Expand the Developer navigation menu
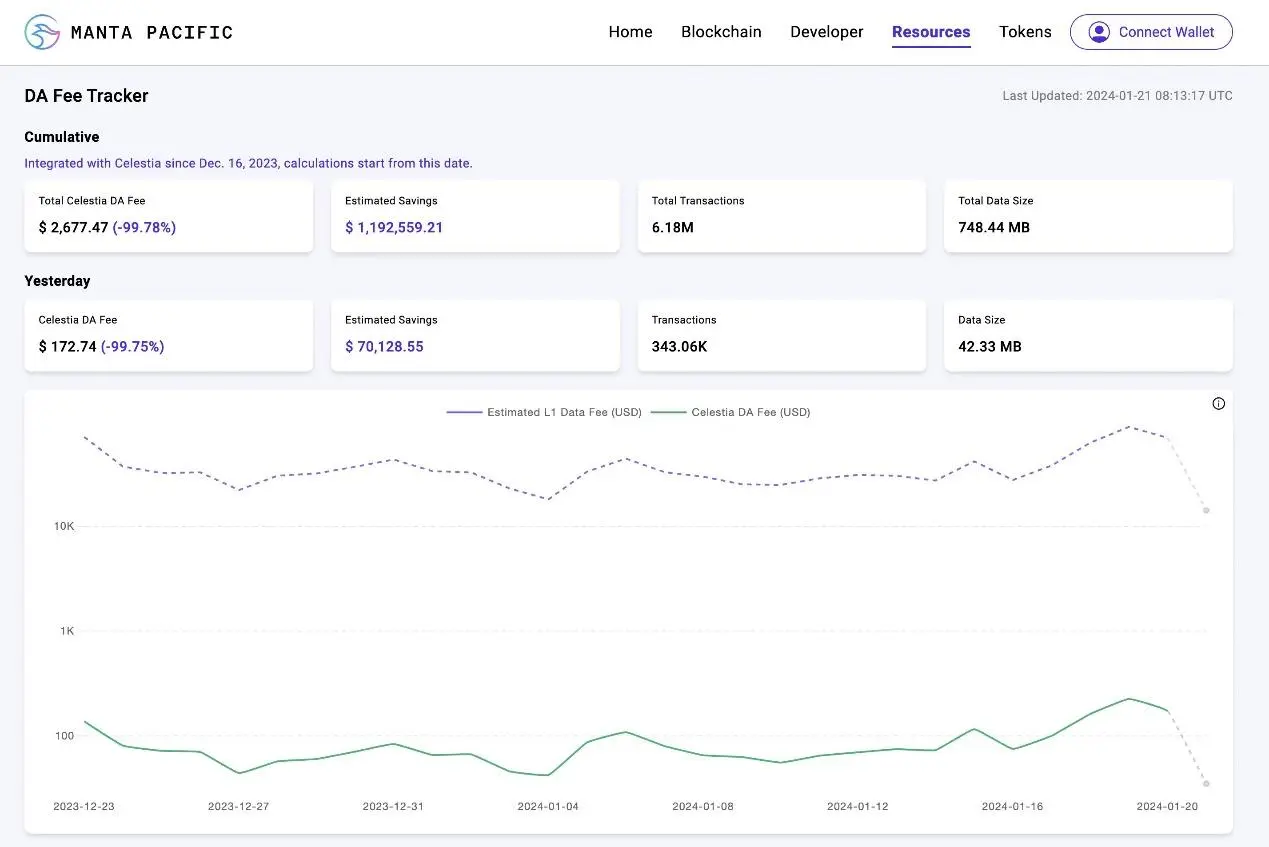 point(826,32)
